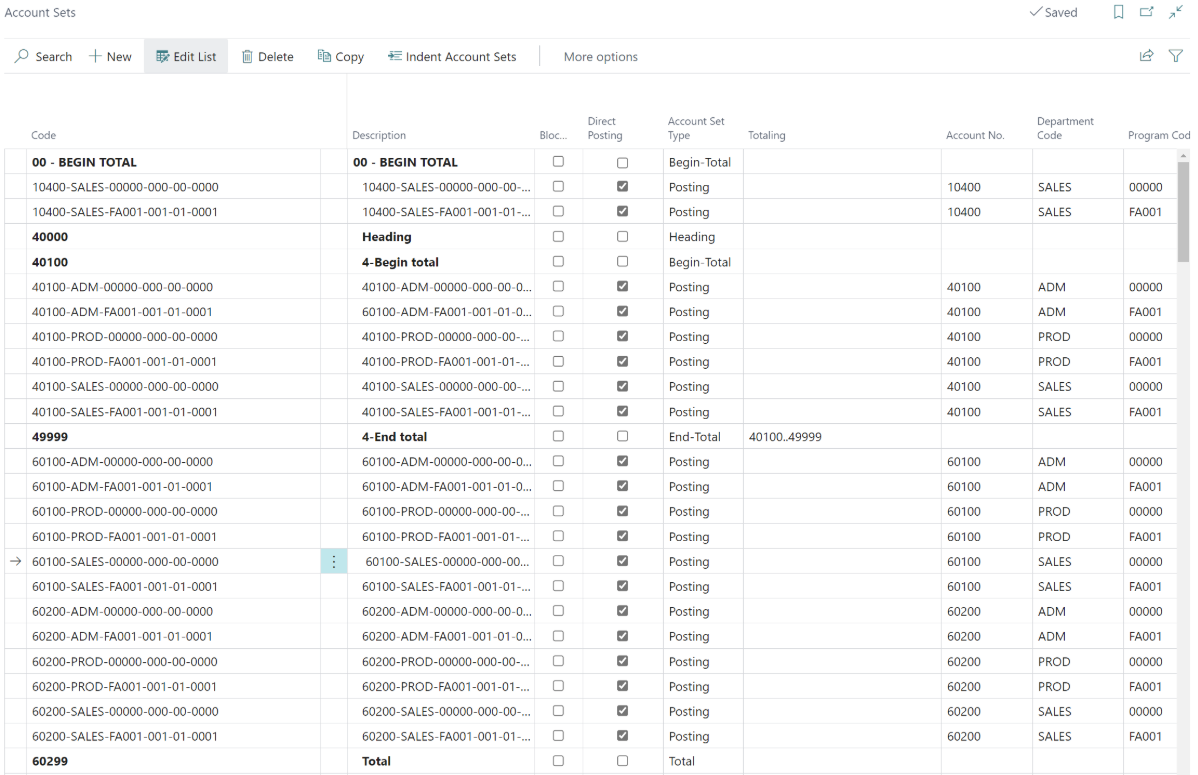Click the vertical scrollbar thumb of the list
1198x775 pixels.
click(1184, 210)
